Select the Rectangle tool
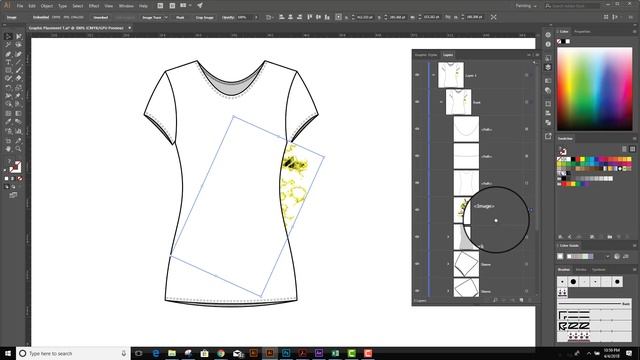 (8, 70)
